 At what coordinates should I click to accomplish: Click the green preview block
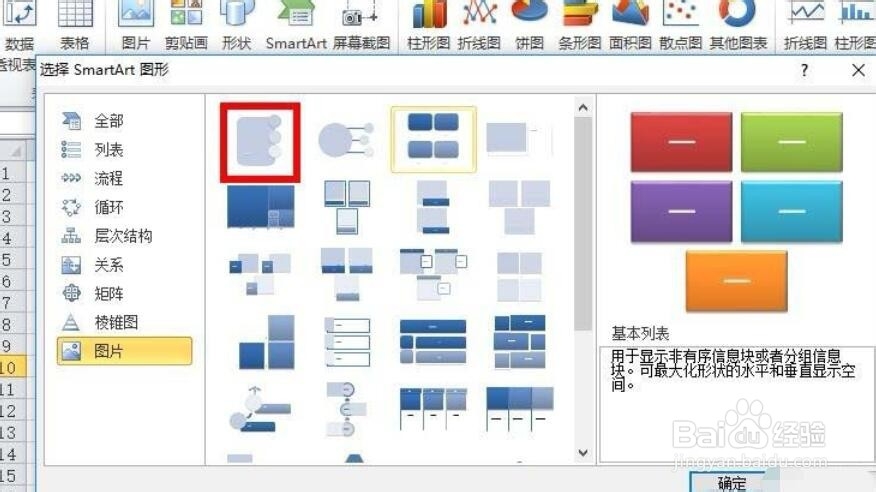792,142
